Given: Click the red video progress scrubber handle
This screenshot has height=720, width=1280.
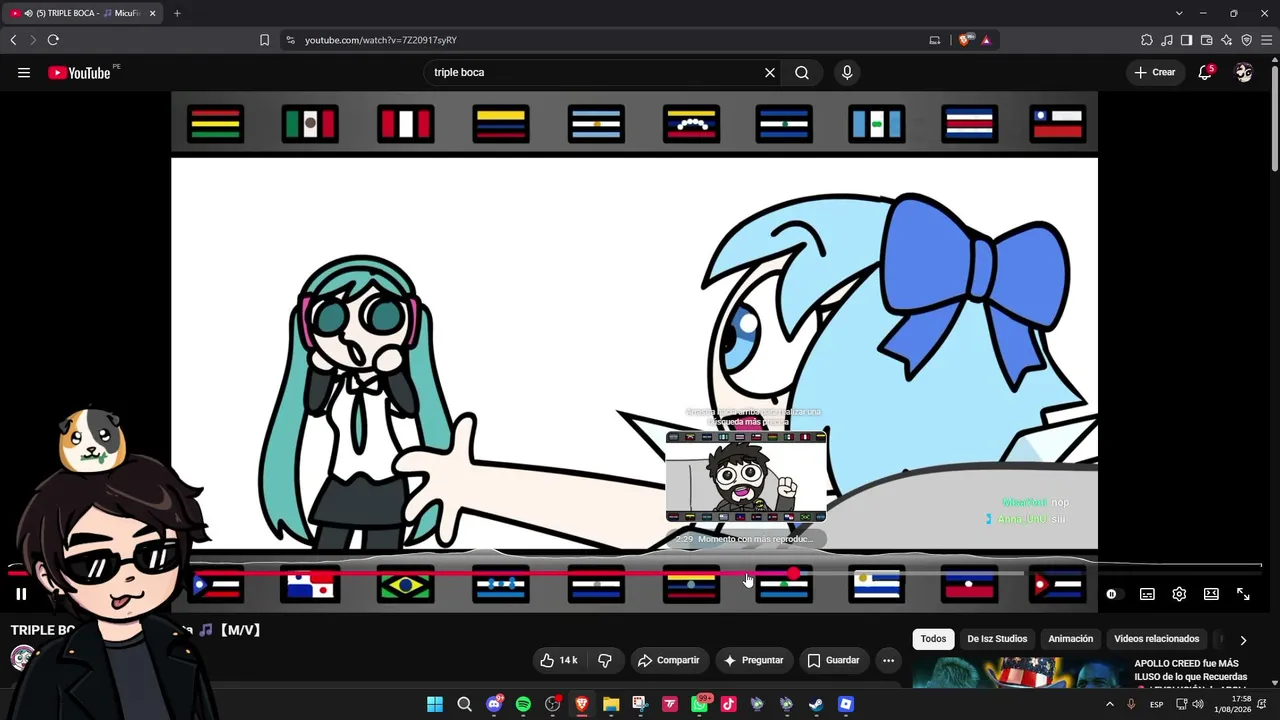Looking at the screenshot, I should pyautogui.click(x=793, y=573).
